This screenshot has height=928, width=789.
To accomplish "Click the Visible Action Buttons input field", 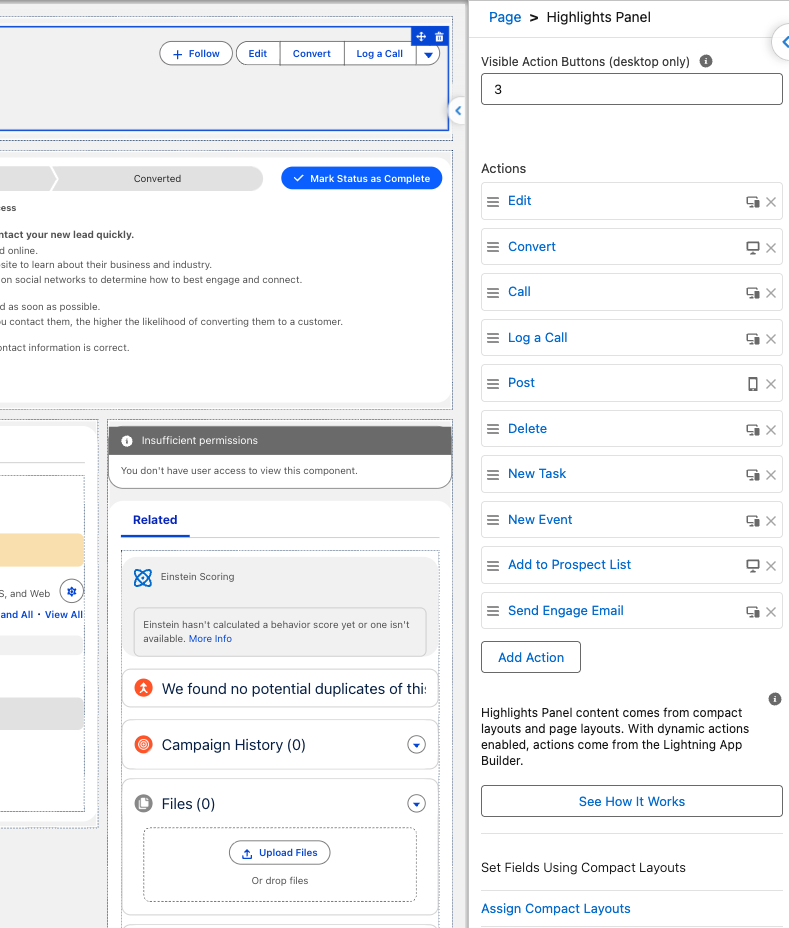I will click(632, 89).
